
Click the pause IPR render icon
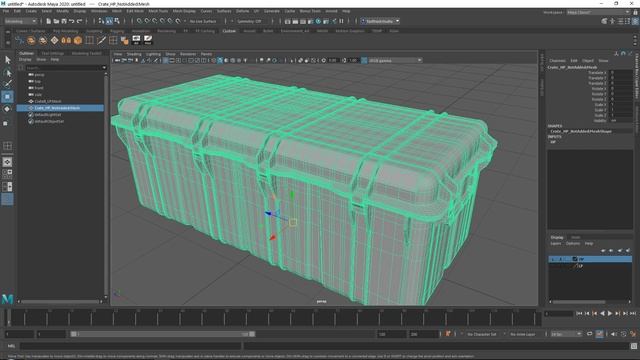pos(341,21)
